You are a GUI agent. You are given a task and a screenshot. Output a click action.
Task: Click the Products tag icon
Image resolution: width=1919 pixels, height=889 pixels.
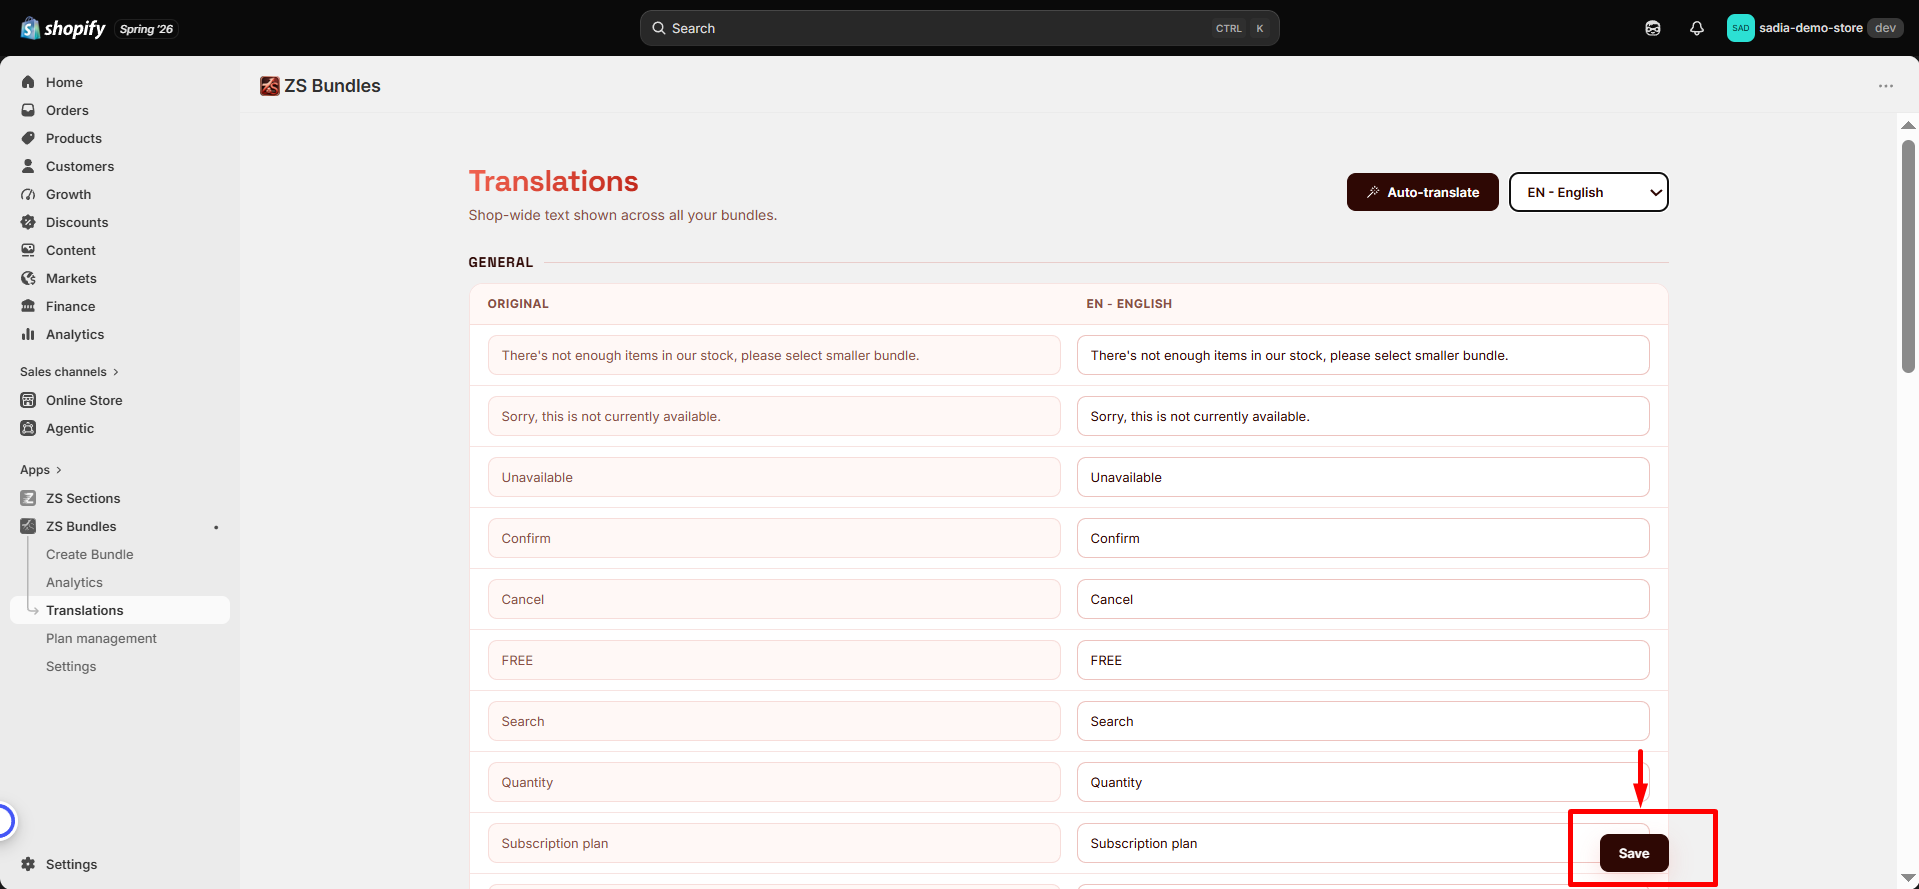(28, 138)
